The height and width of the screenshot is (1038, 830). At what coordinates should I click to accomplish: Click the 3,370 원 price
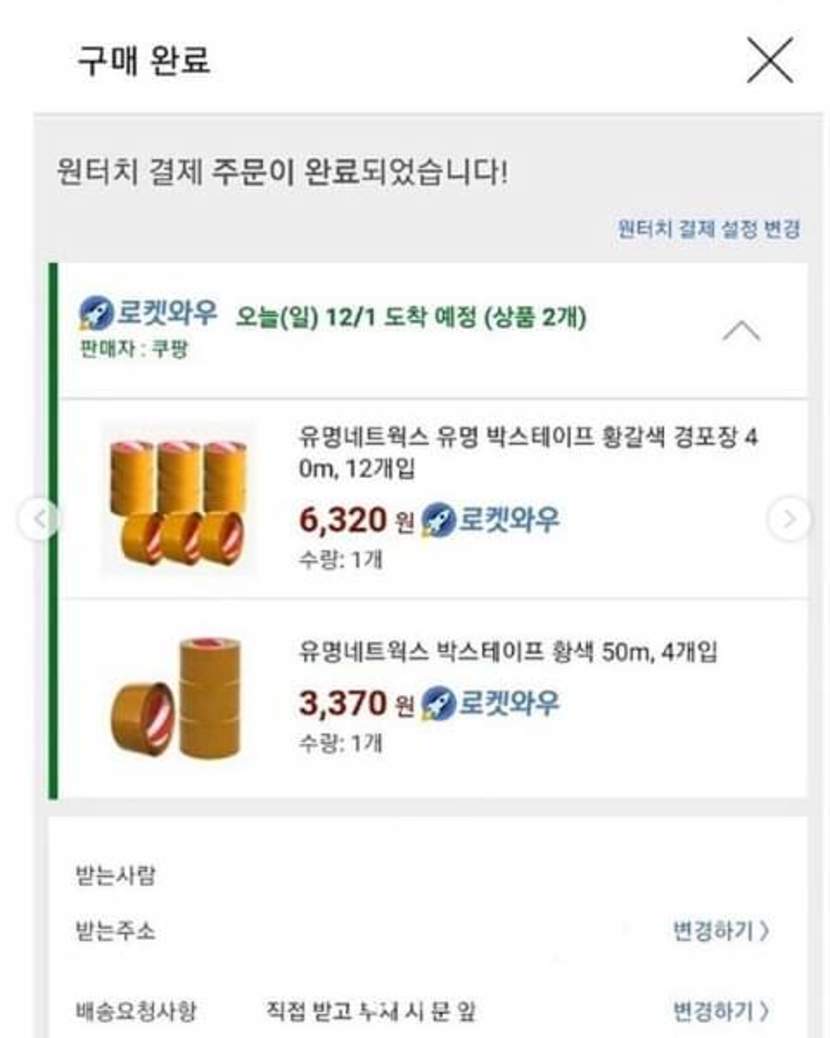click(355, 704)
